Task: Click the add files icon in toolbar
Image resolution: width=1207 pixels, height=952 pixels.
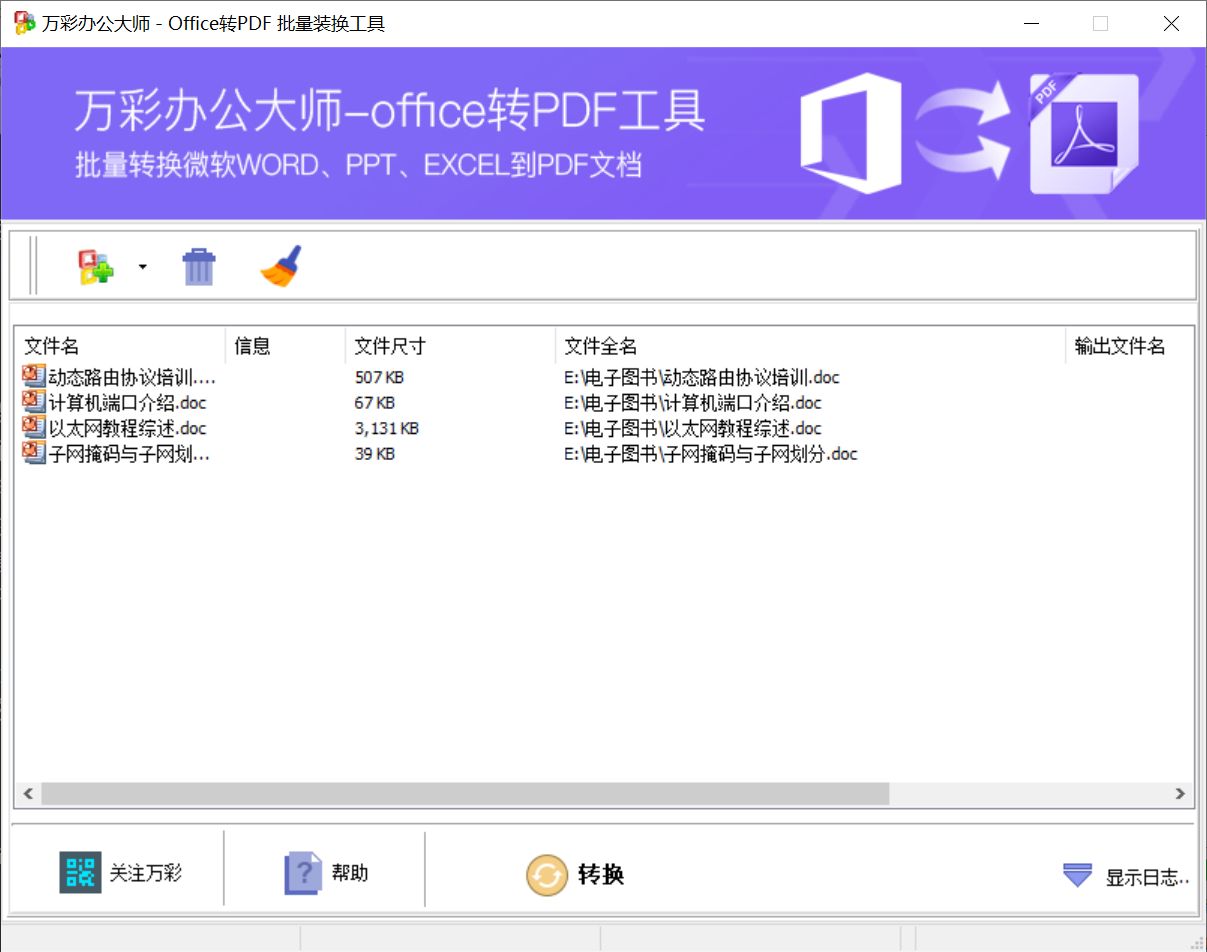Action: 96,267
